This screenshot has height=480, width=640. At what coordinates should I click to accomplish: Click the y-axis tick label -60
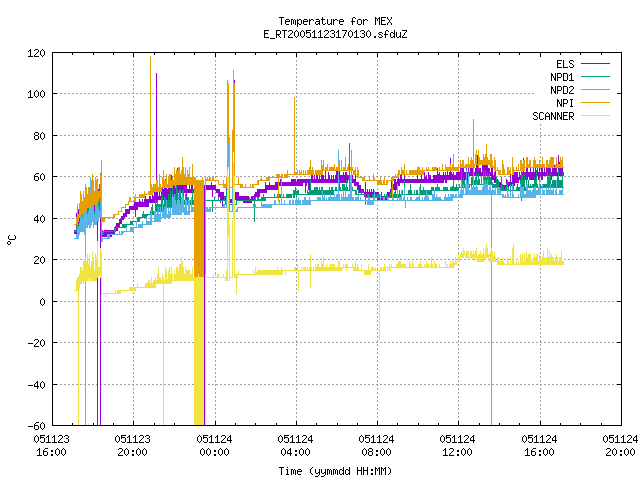point(36,426)
